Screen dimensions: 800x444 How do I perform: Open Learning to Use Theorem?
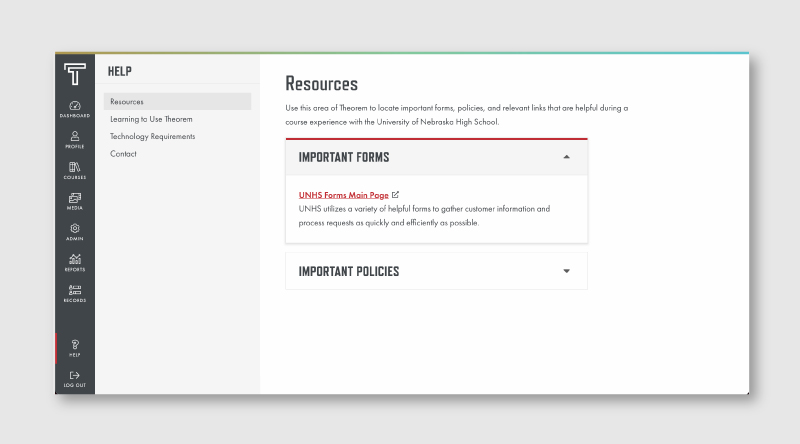pos(151,119)
